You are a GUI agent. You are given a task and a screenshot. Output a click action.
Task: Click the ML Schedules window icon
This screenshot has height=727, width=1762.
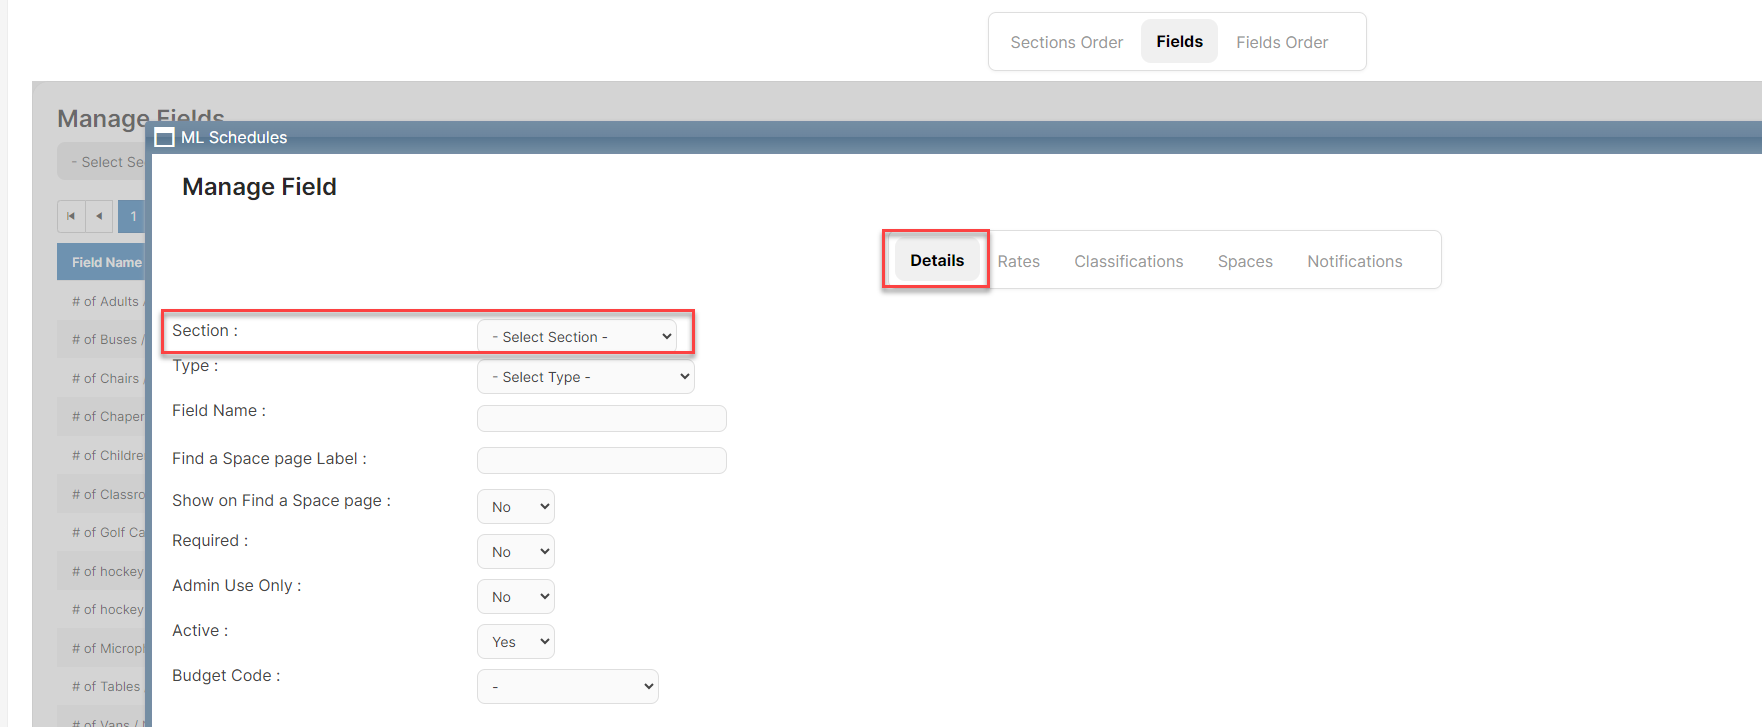165,138
